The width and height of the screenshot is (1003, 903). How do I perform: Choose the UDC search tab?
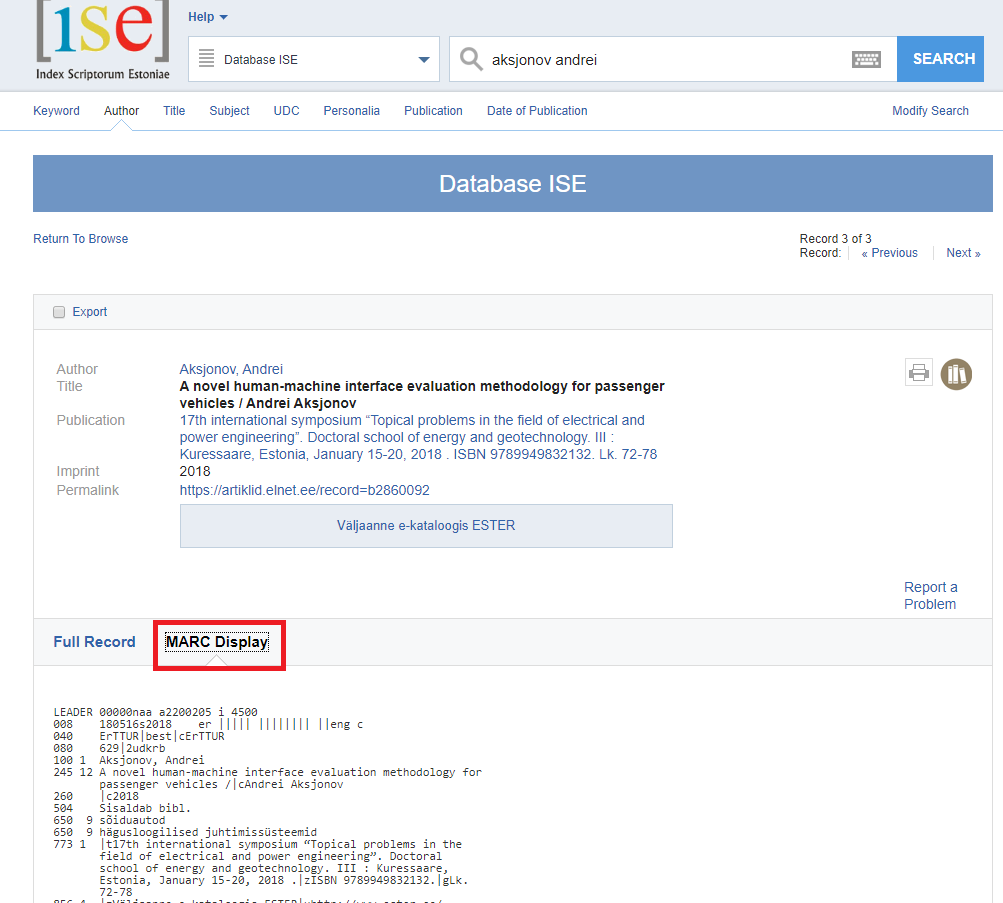pos(287,111)
